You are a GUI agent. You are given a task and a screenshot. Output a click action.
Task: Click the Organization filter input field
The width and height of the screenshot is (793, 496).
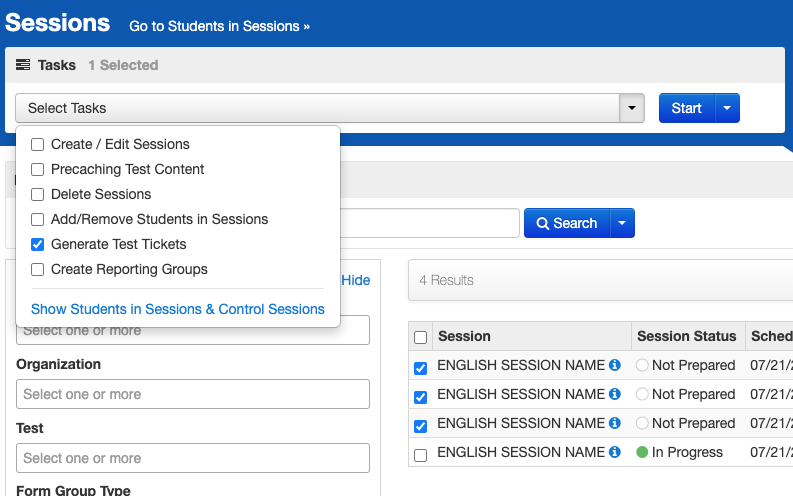coord(193,394)
